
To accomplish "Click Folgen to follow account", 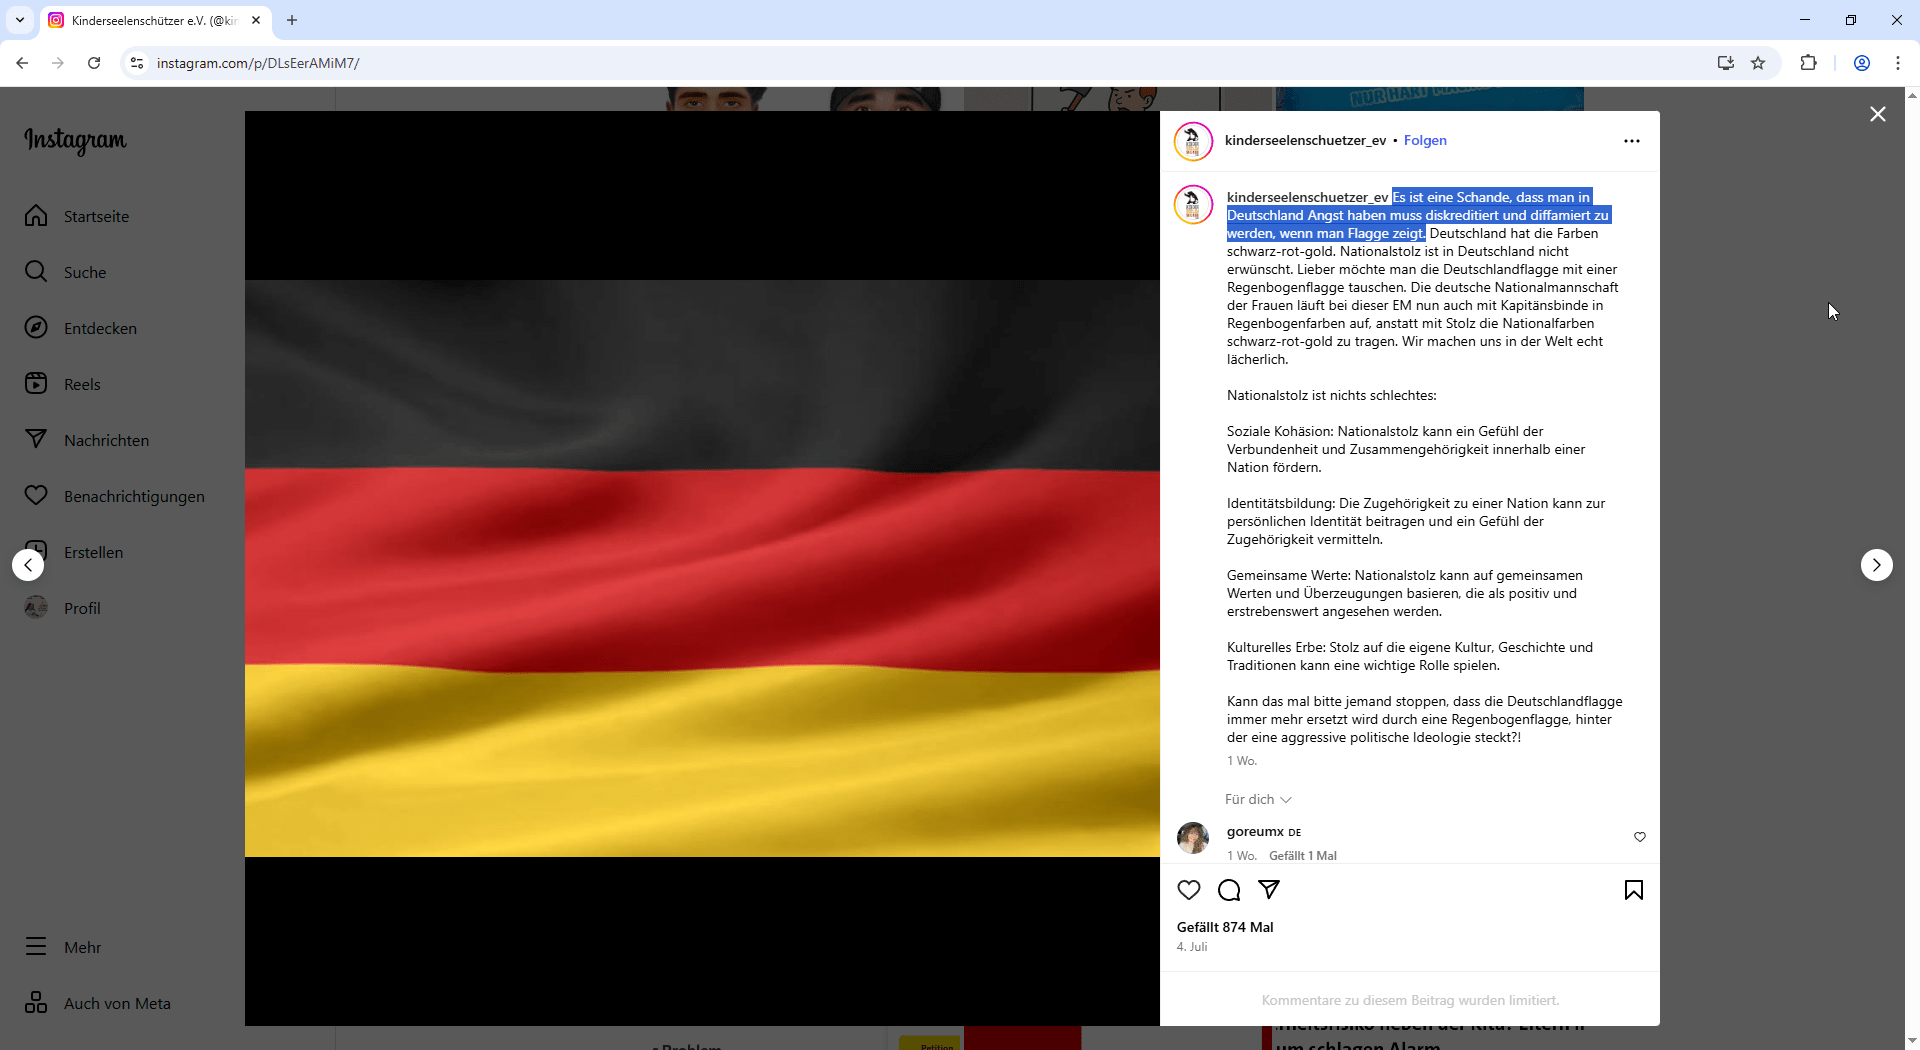I will [x=1425, y=140].
